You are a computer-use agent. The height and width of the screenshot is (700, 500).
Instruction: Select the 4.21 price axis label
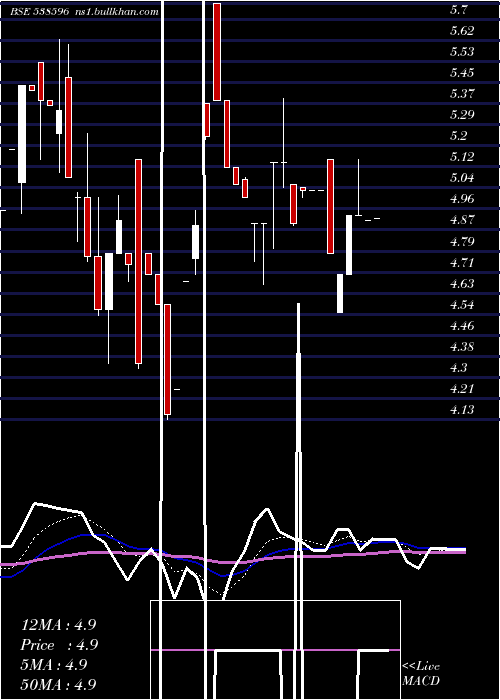(x=462, y=388)
